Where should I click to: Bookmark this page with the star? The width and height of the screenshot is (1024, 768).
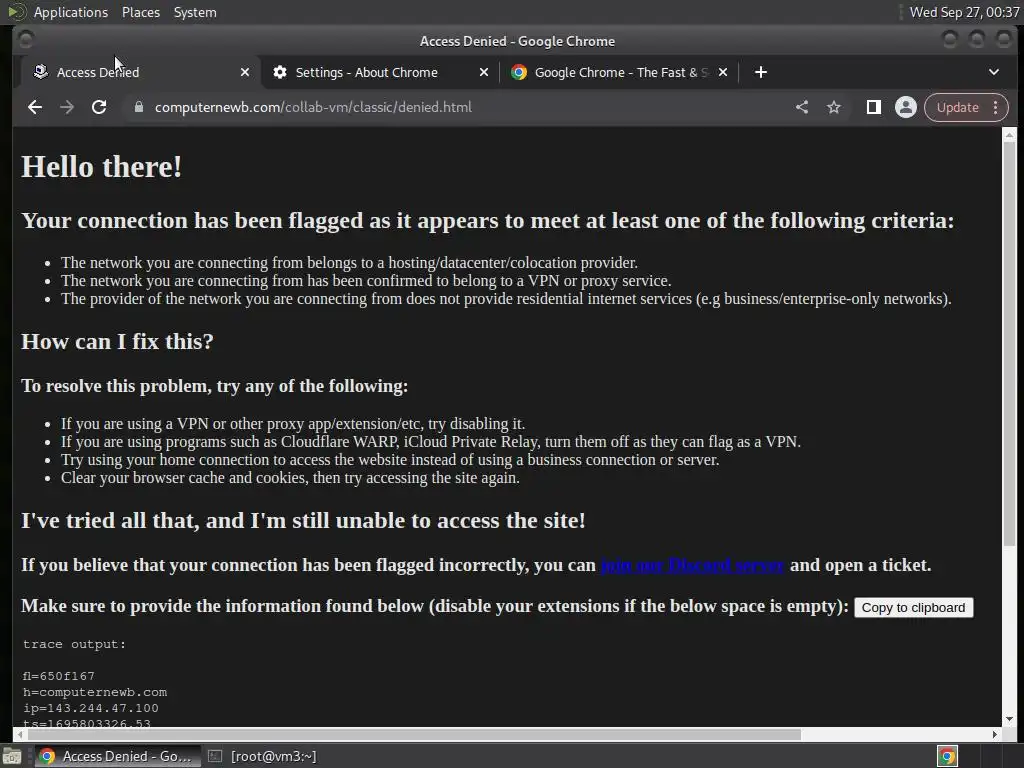click(834, 107)
